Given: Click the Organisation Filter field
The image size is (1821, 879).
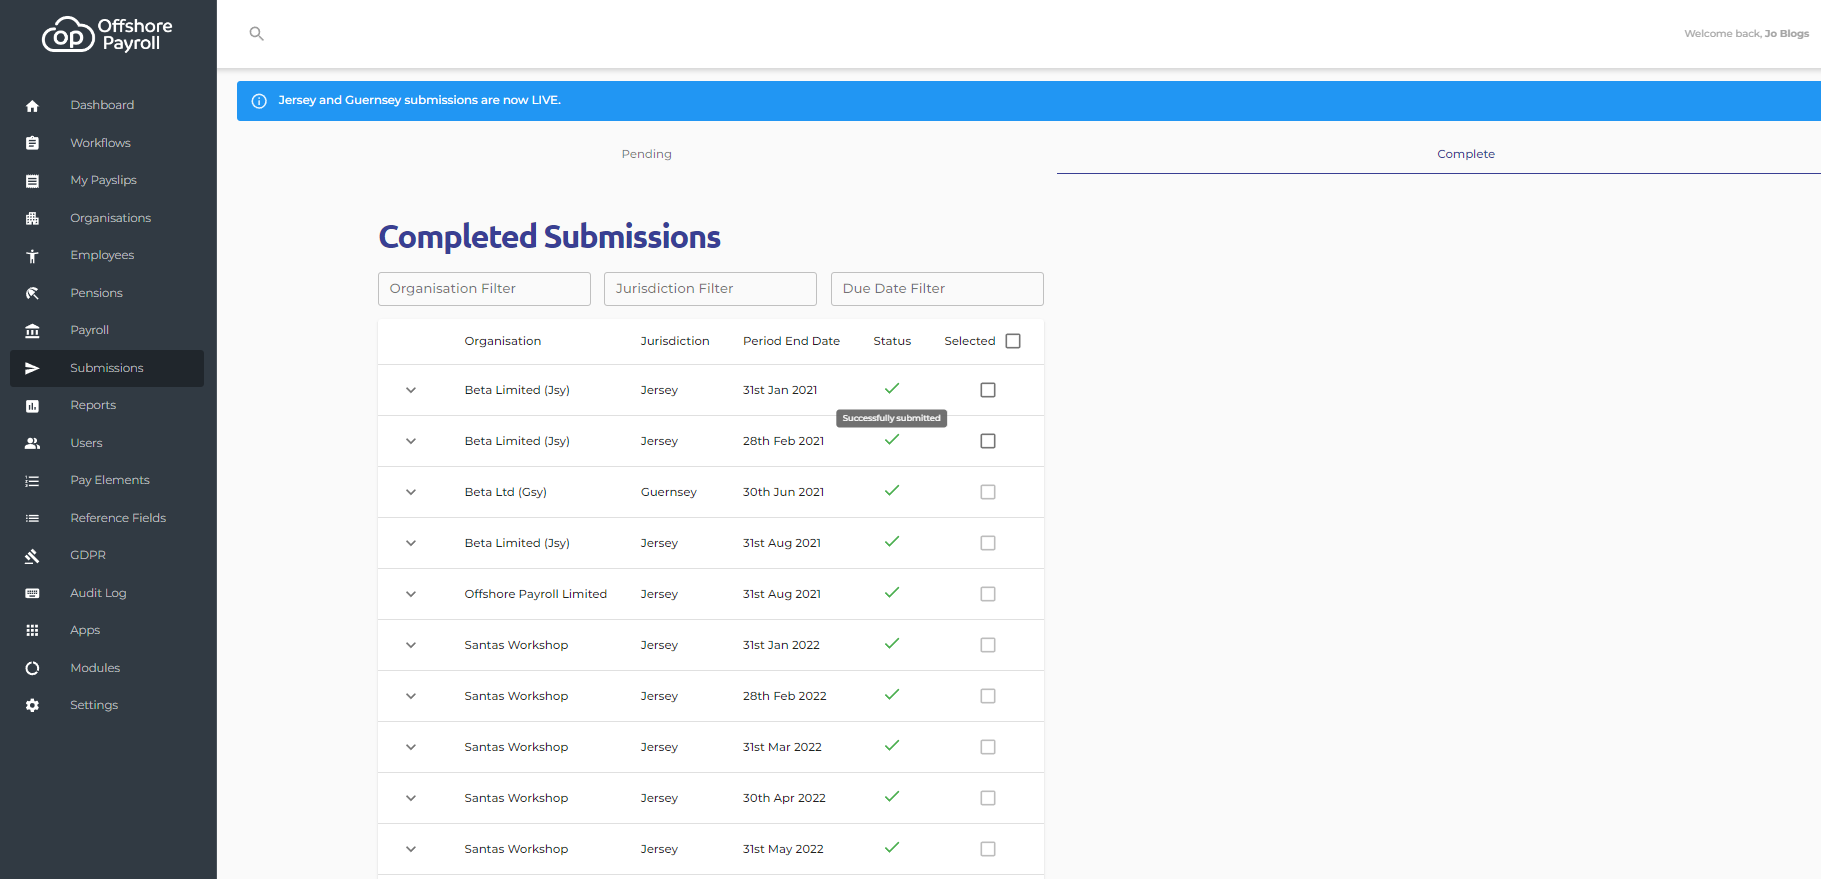Looking at the screenshot, I should click(x=484, y=289).
